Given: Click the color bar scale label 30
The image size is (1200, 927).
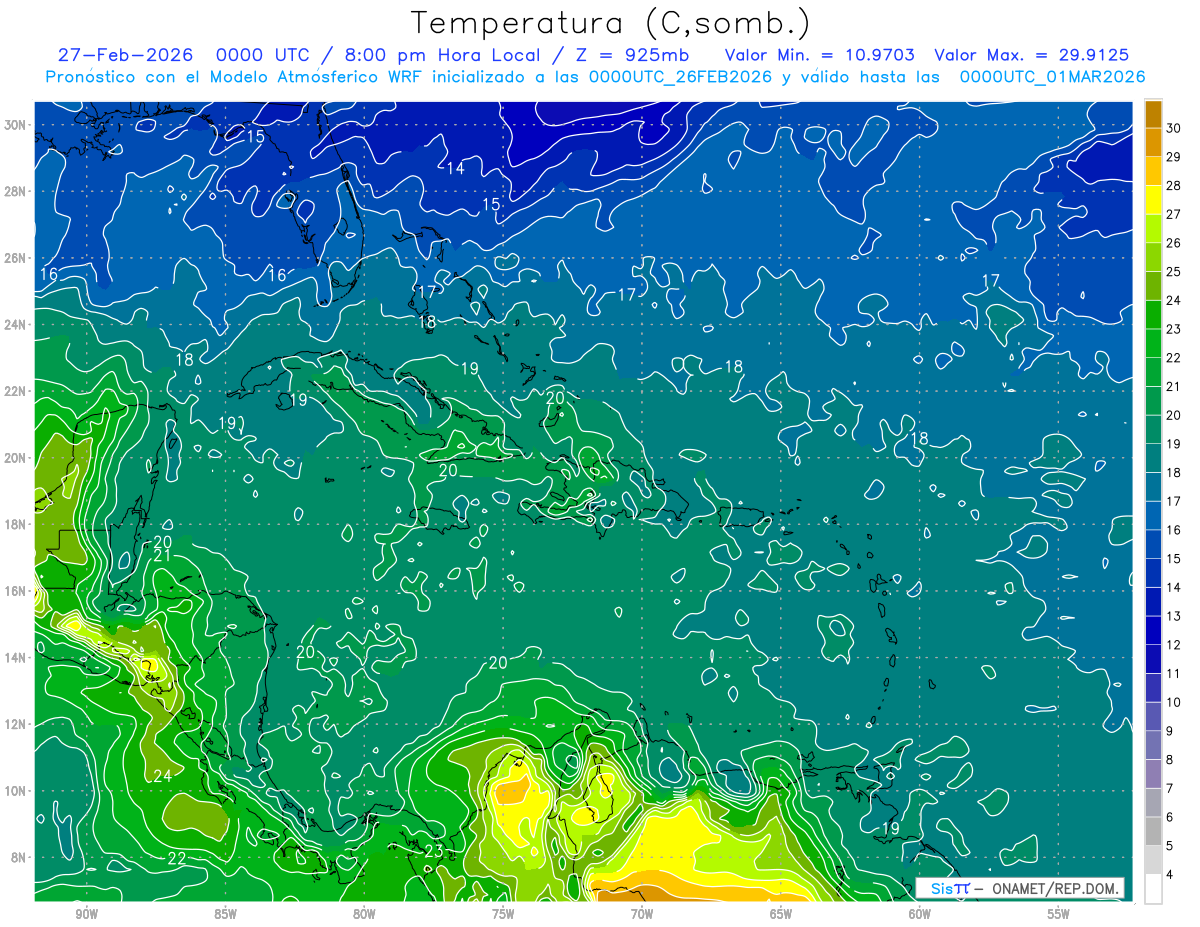Looking at the screenshot, I should coord(1174,128).
